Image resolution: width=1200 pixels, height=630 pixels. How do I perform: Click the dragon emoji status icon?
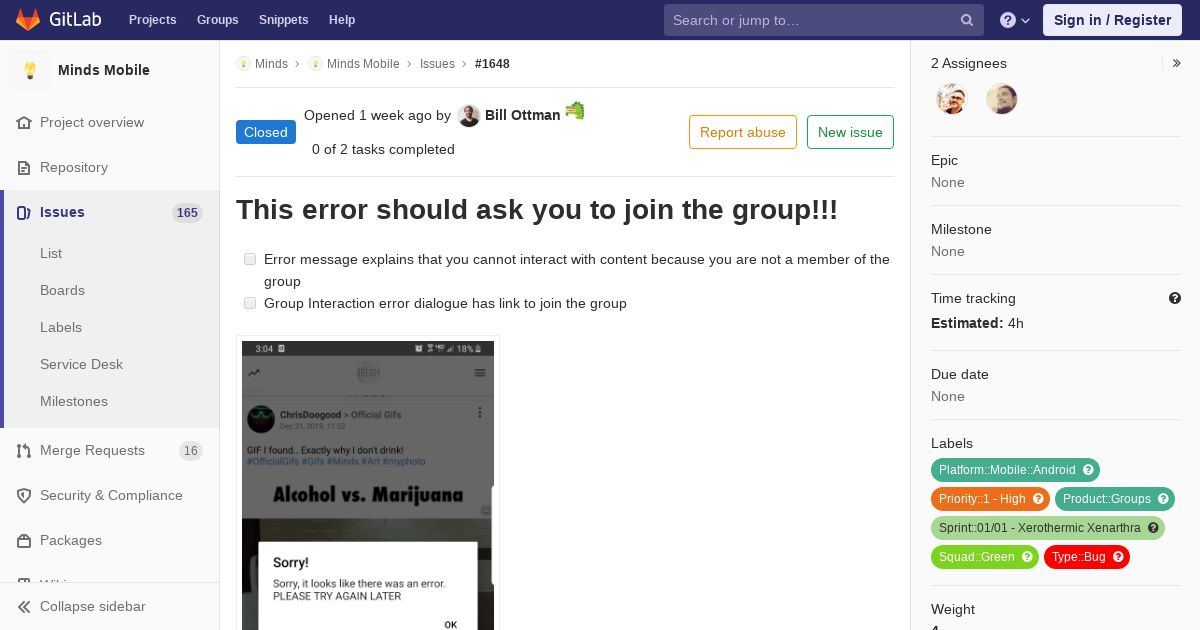(x=574, y=110)
